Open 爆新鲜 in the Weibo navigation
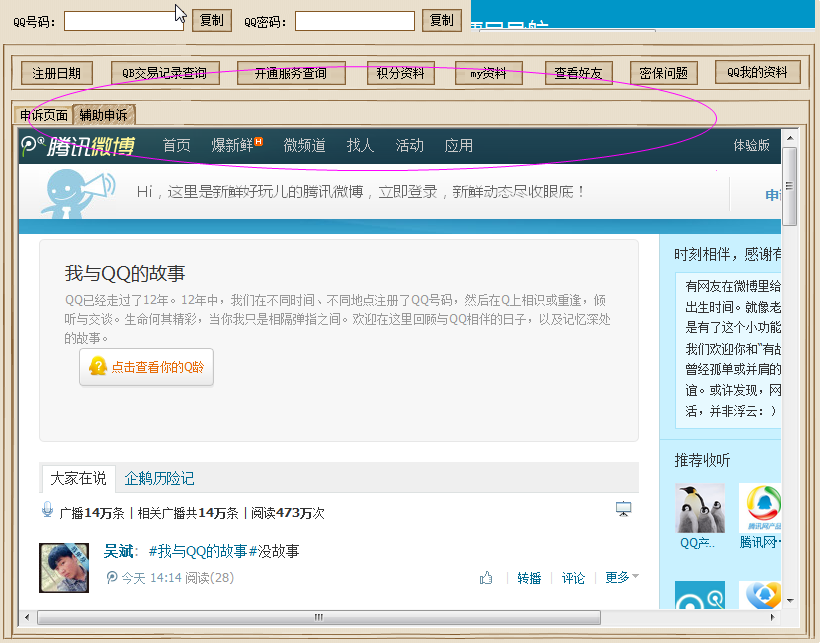Screen dimensions: 820x643 coord(232,145)
